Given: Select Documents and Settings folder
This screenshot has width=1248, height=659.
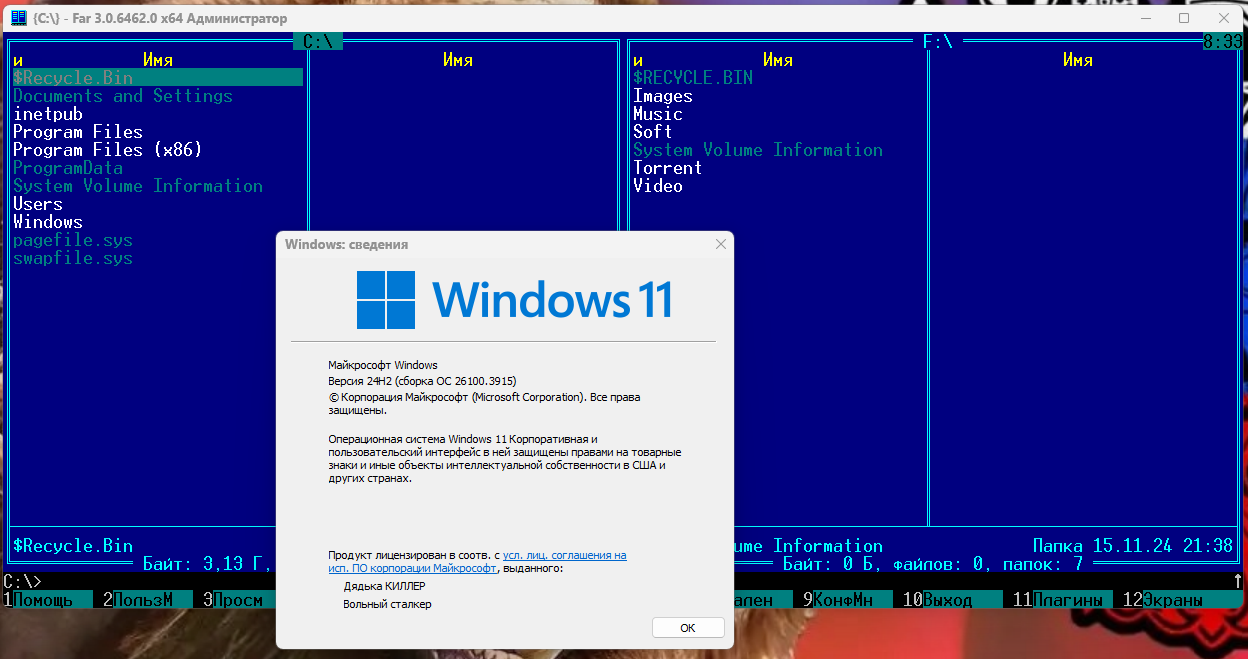Looking at the screenshot, I should pos(123,96).
